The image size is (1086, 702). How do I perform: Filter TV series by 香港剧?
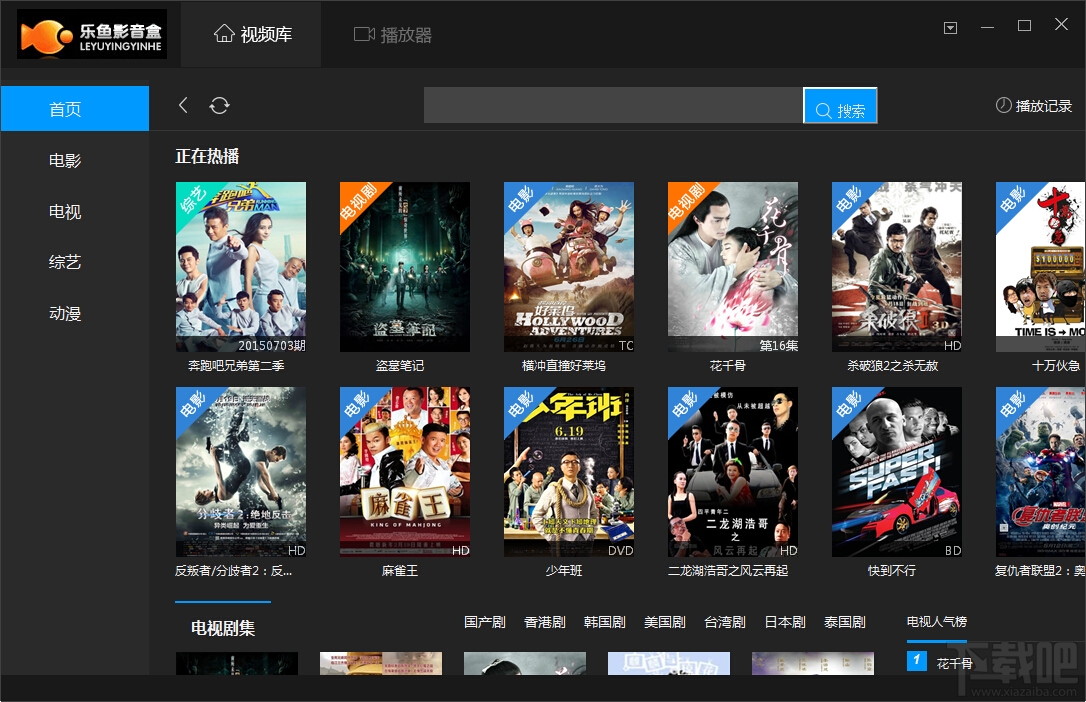pyautogui.click(x=545, y=622)
